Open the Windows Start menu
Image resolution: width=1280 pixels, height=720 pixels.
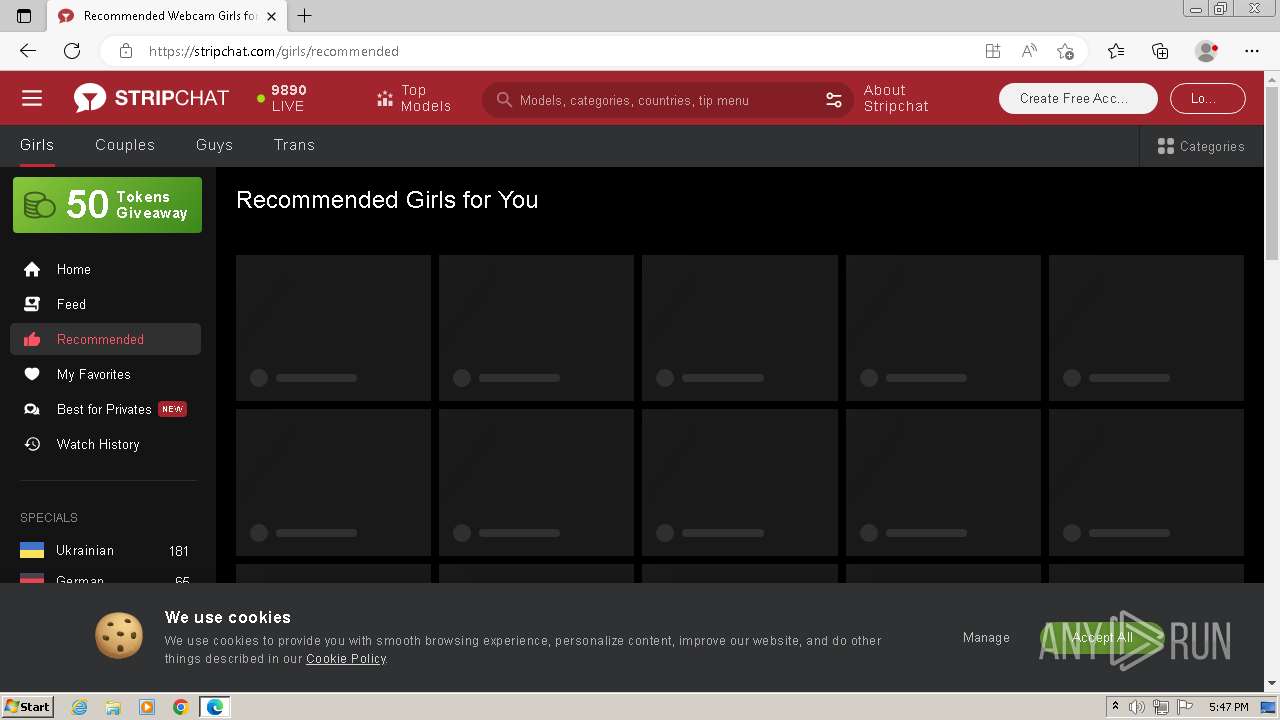coord(28,707)
